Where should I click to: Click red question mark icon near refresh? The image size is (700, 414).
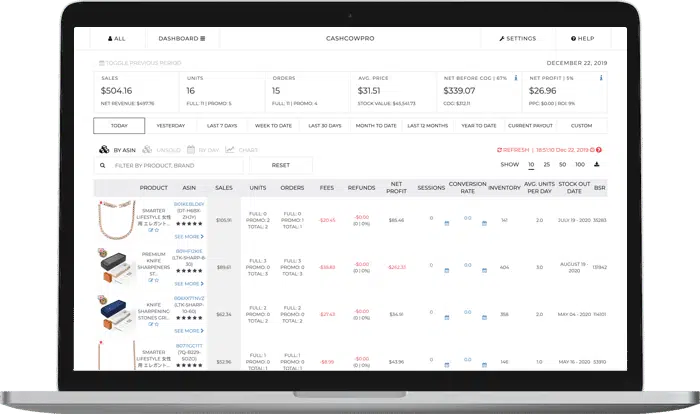tap(599, 150)
